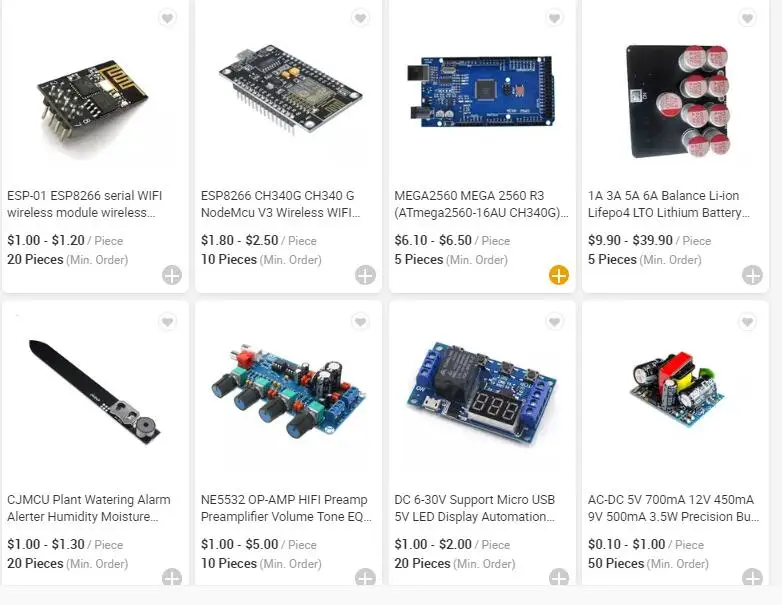View the plant moisture sensor image
Screen dimensions: 782x605
(95, 392)
